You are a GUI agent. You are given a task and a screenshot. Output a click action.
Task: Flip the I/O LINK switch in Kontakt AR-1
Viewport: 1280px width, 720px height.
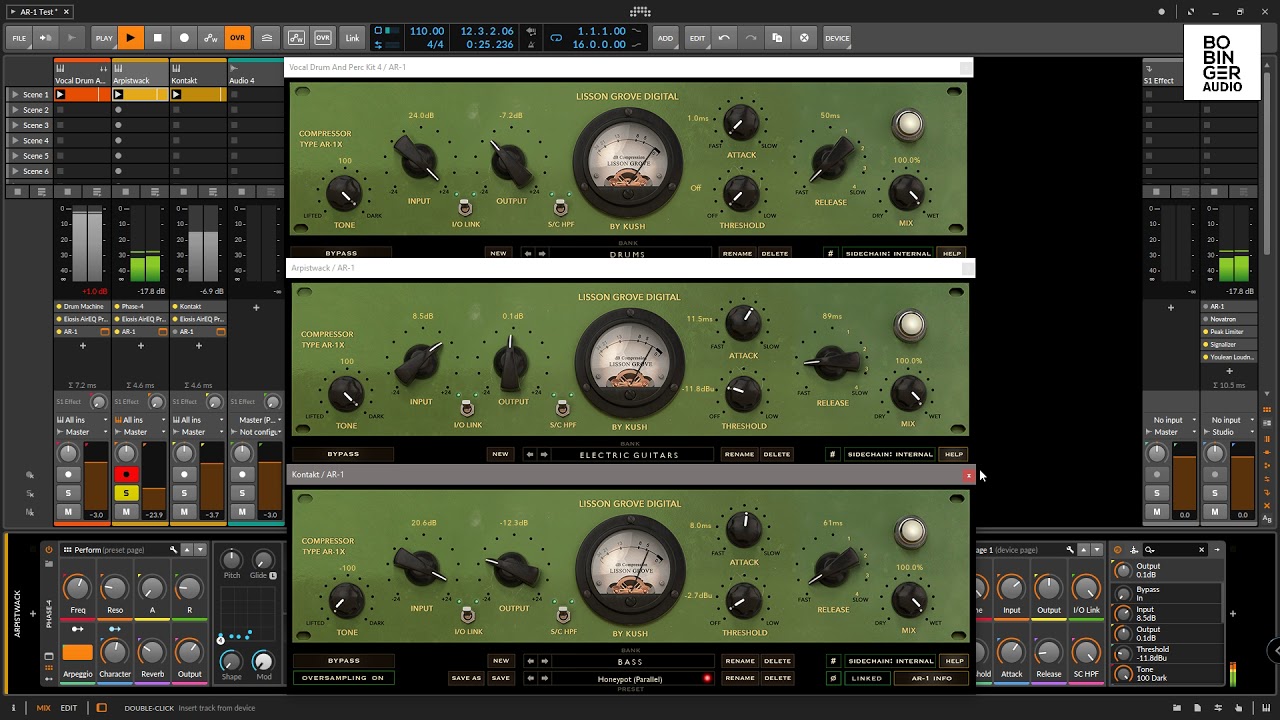[x=468, y=614]
